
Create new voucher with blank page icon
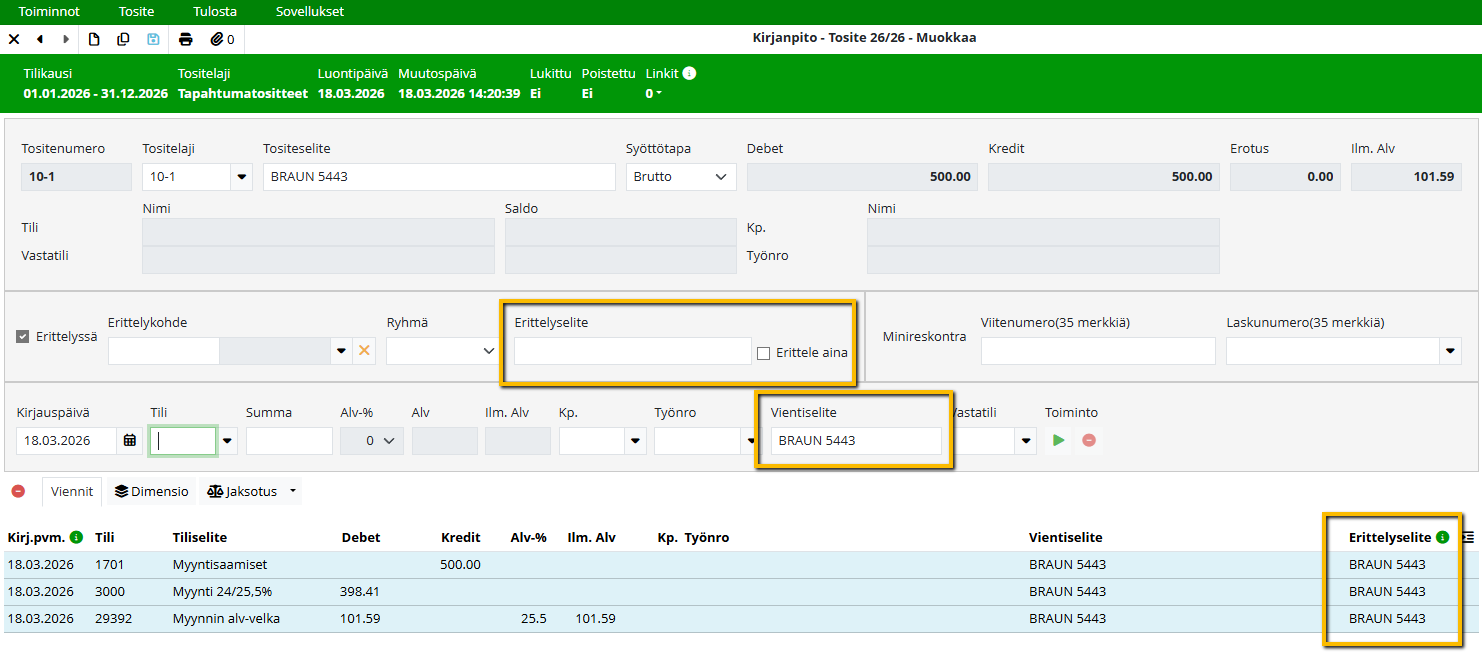point(94,39)
